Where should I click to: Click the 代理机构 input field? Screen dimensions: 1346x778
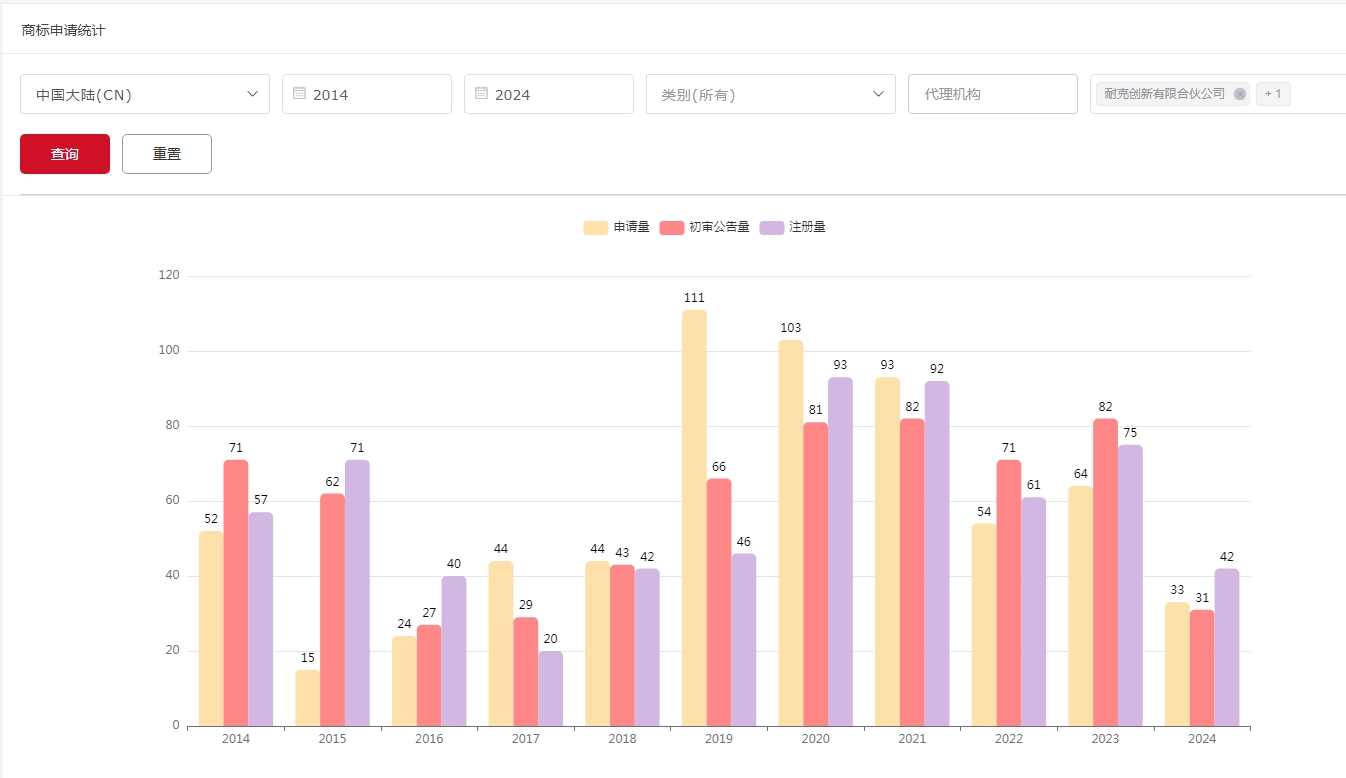(x=992, y=94)
